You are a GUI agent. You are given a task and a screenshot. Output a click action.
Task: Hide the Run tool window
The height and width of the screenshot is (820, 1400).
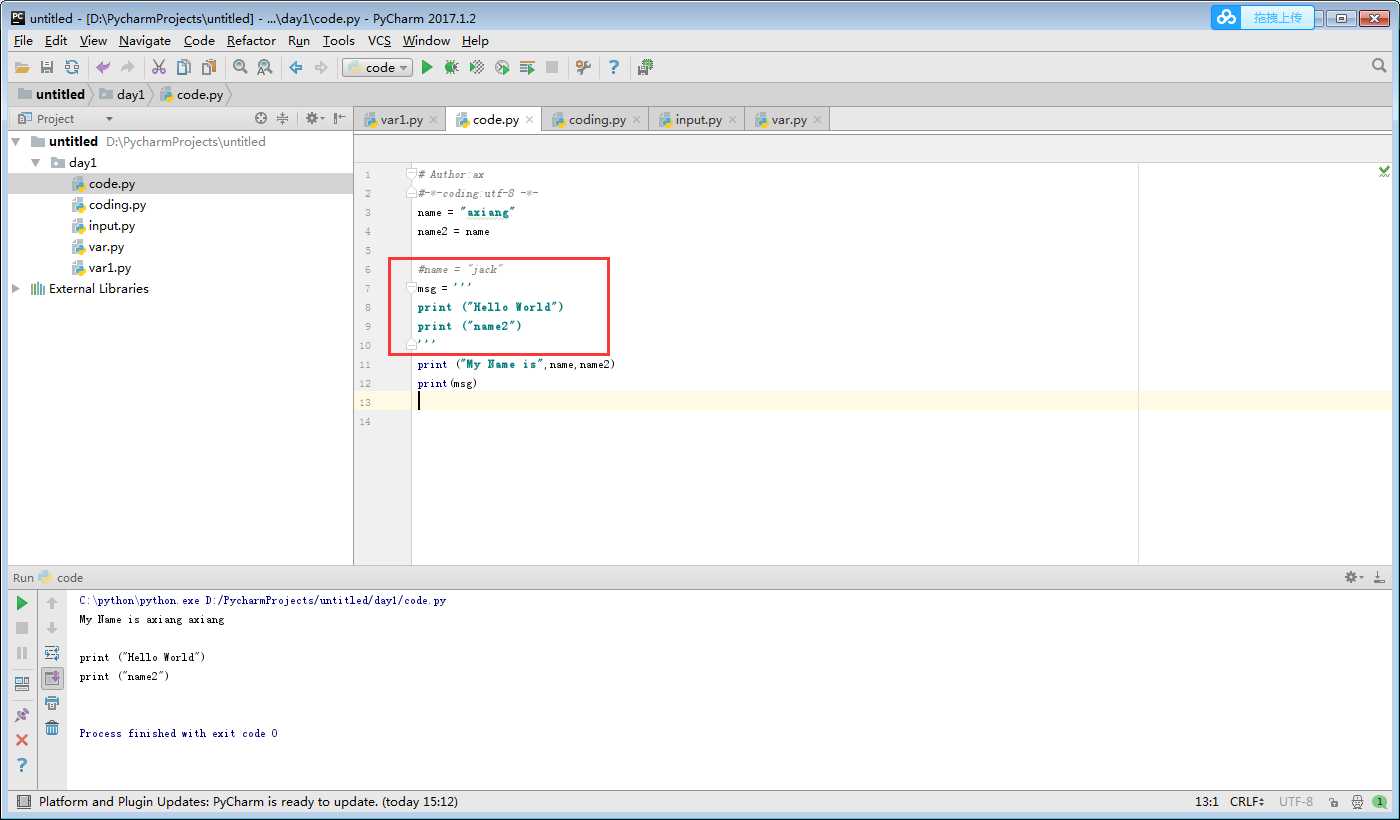1380,577
